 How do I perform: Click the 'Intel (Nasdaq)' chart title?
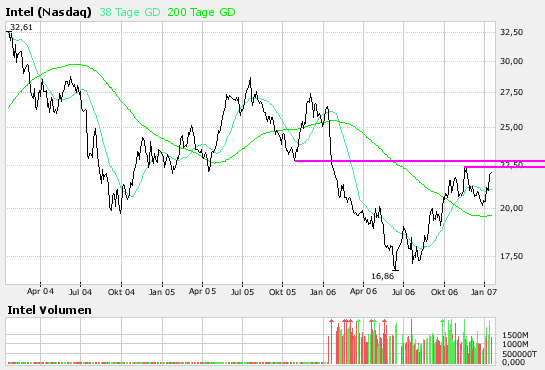(48, 13)
